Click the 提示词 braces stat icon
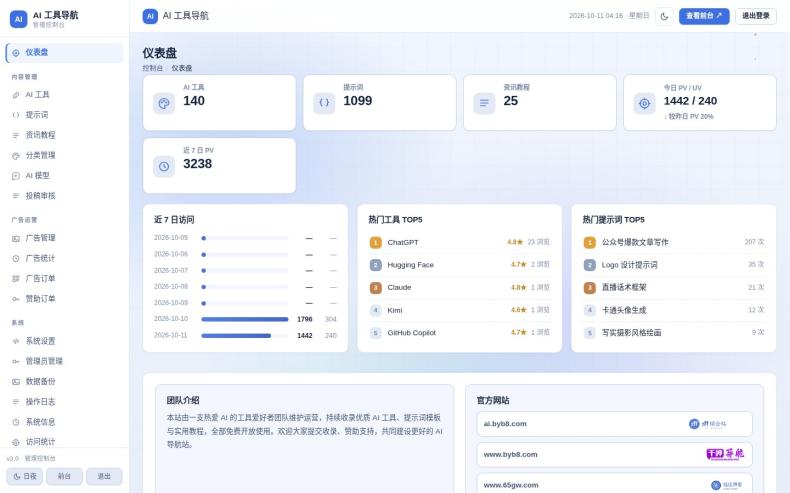The width and height of the screenshot is (790, 493). (324, 103)
